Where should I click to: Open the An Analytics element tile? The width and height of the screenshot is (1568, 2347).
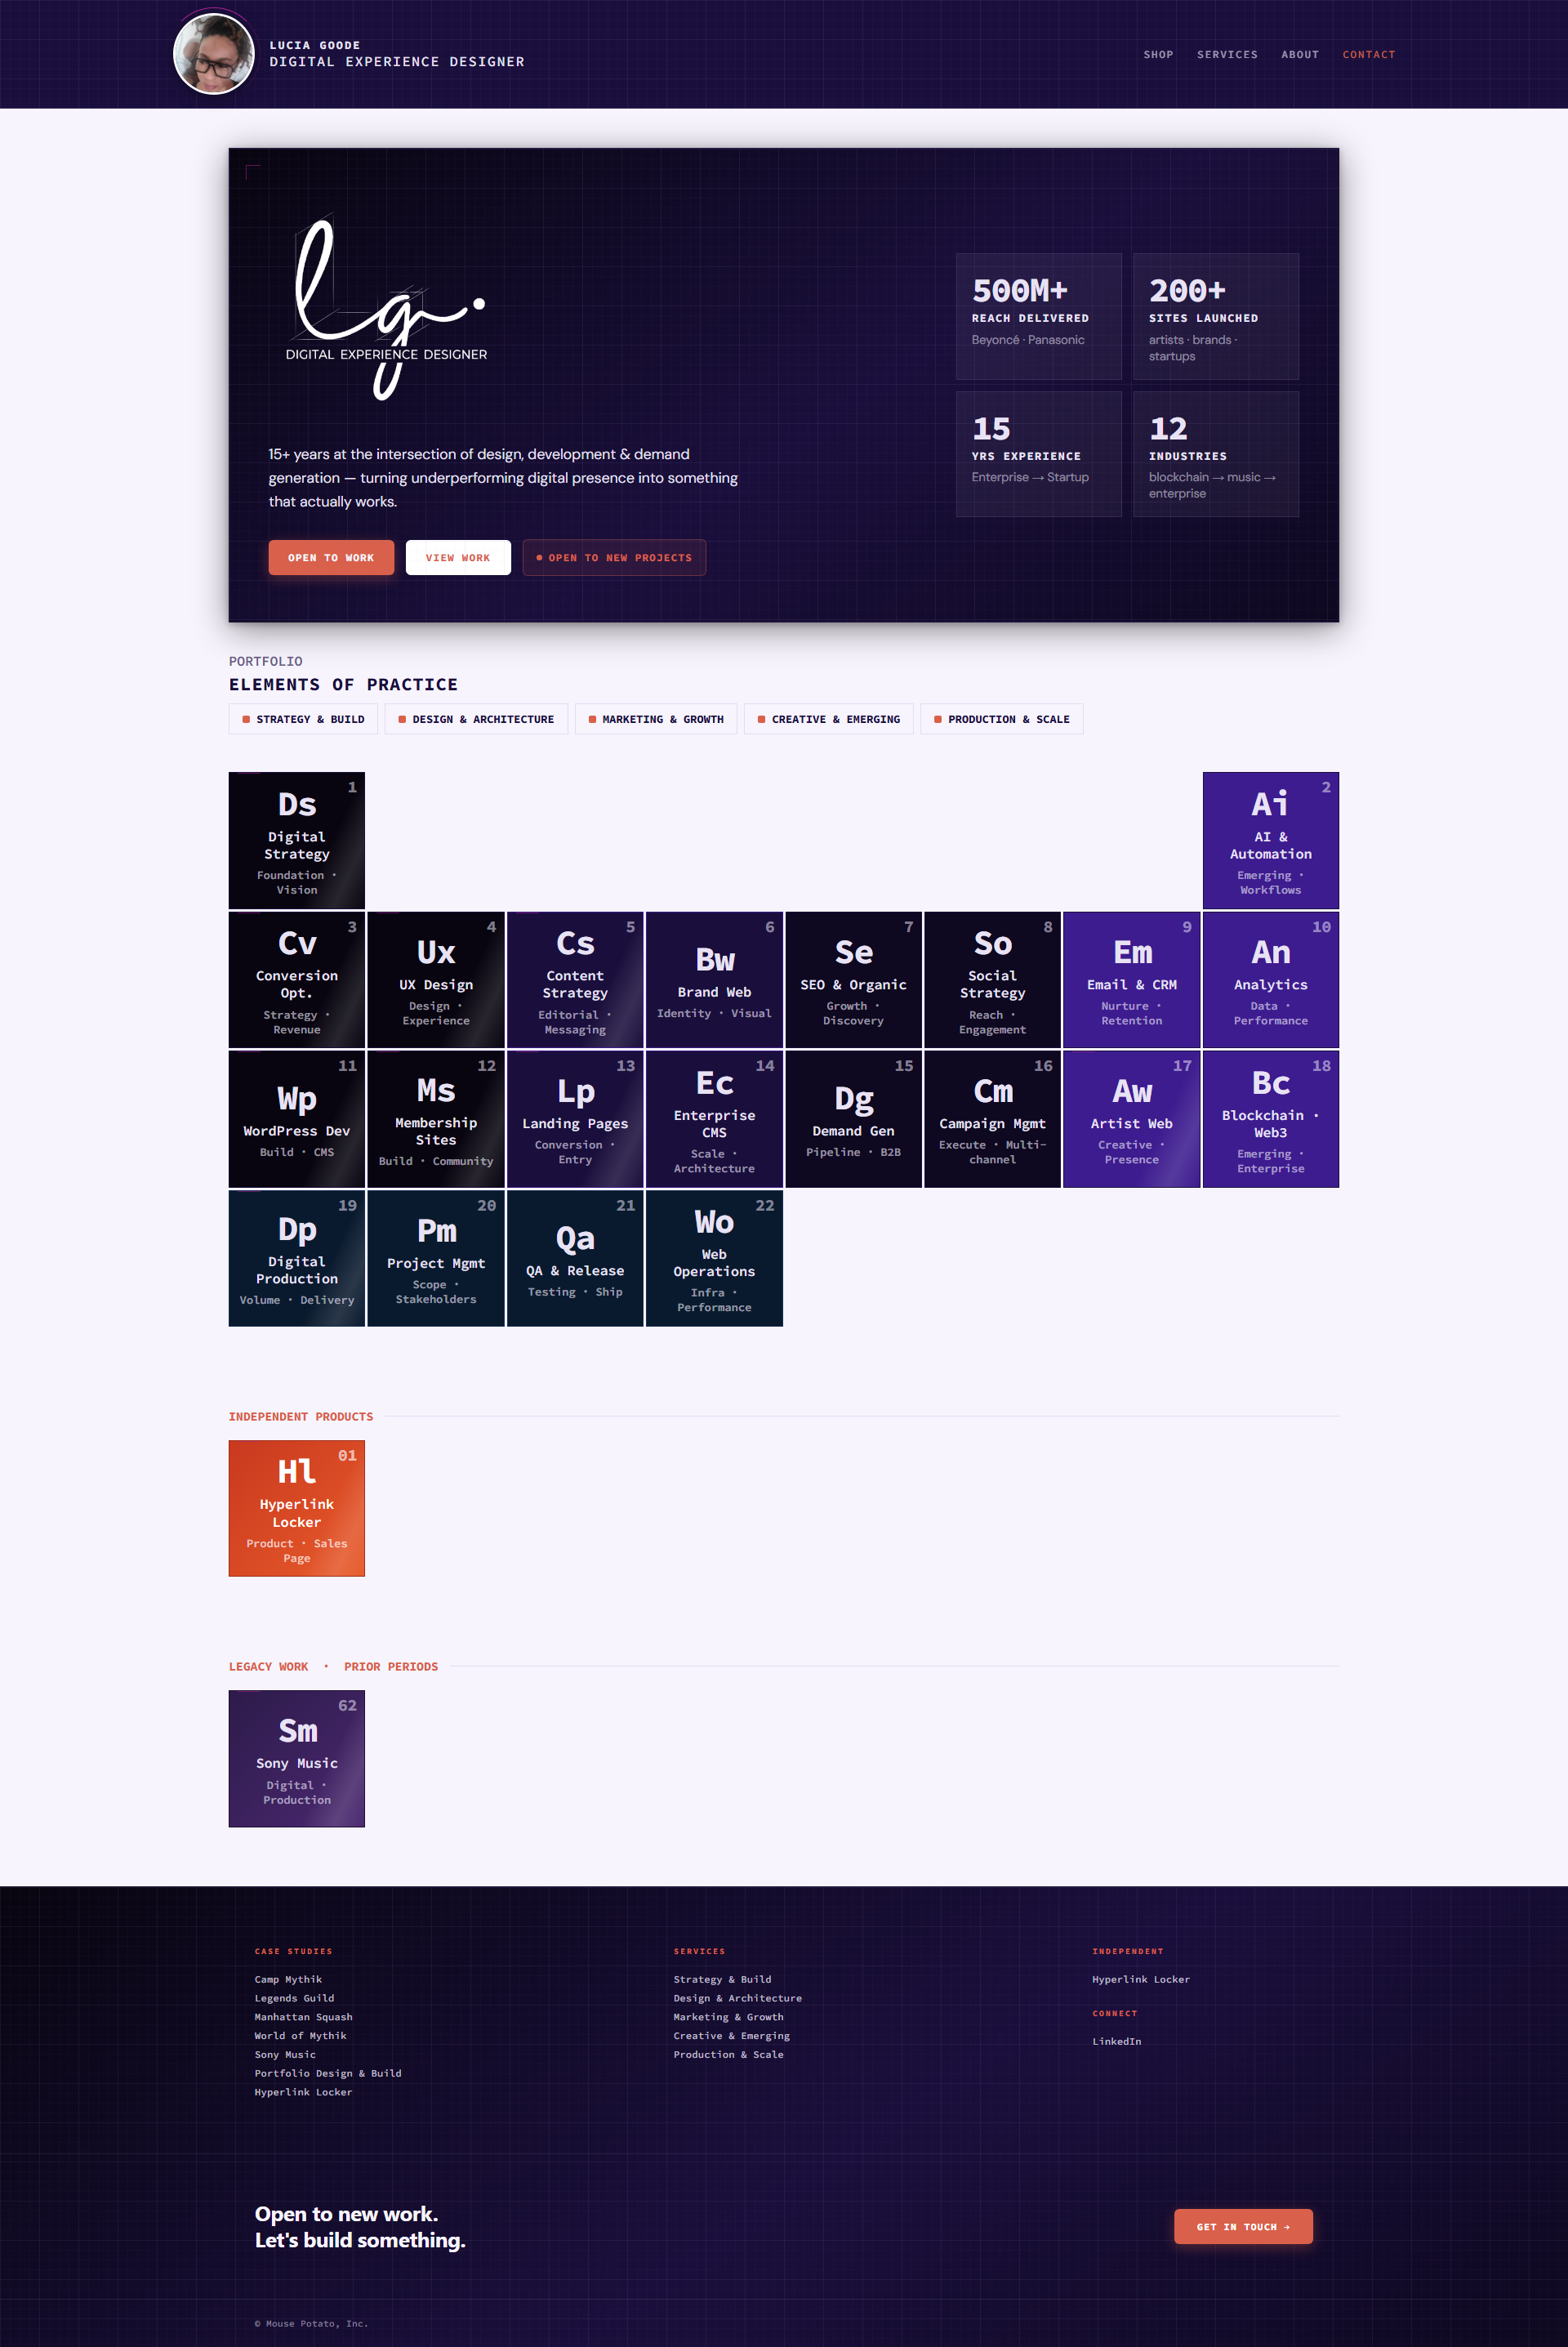click(1271, 980)
